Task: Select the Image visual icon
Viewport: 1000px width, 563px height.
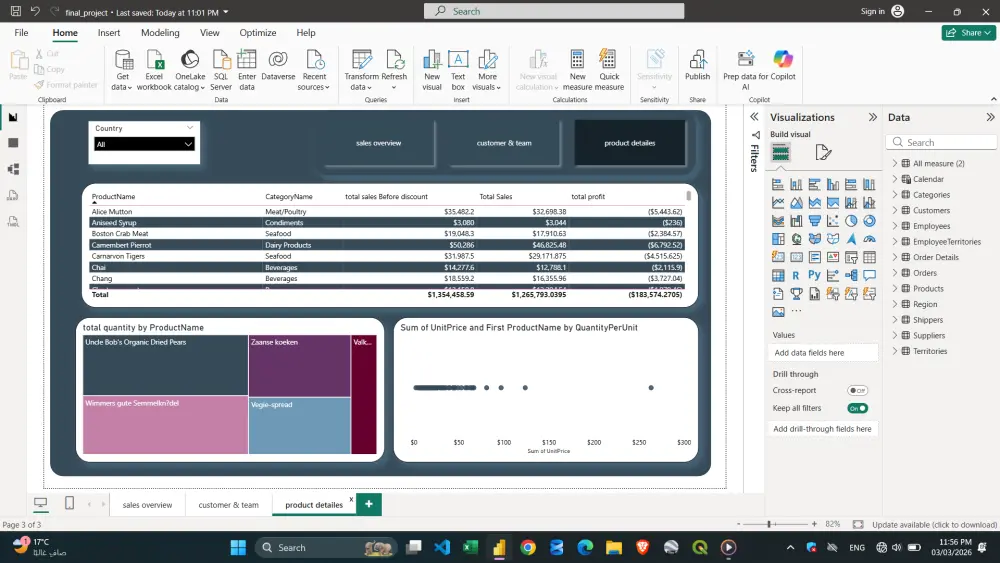Action: coord(778,312)
